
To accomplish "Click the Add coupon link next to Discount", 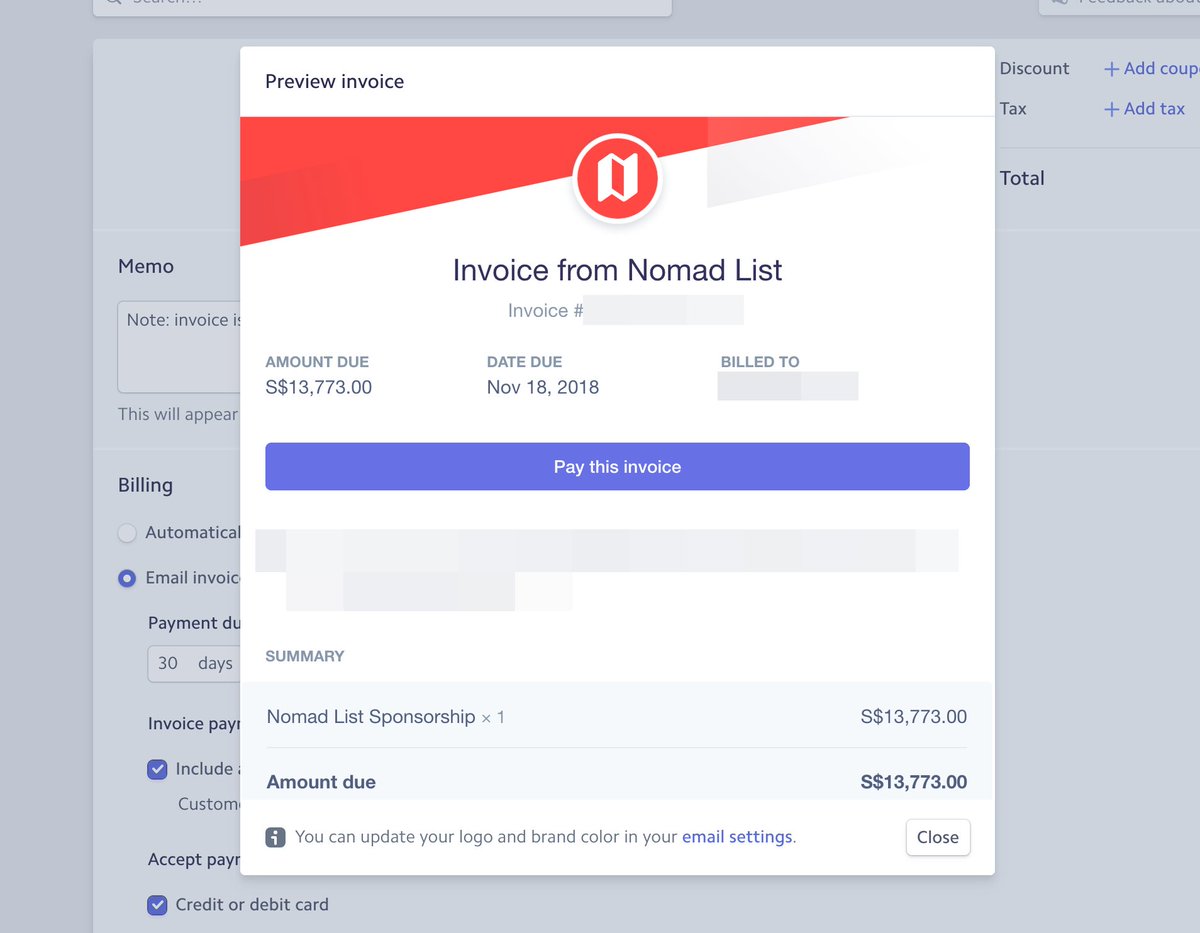I will point(1151,68).
